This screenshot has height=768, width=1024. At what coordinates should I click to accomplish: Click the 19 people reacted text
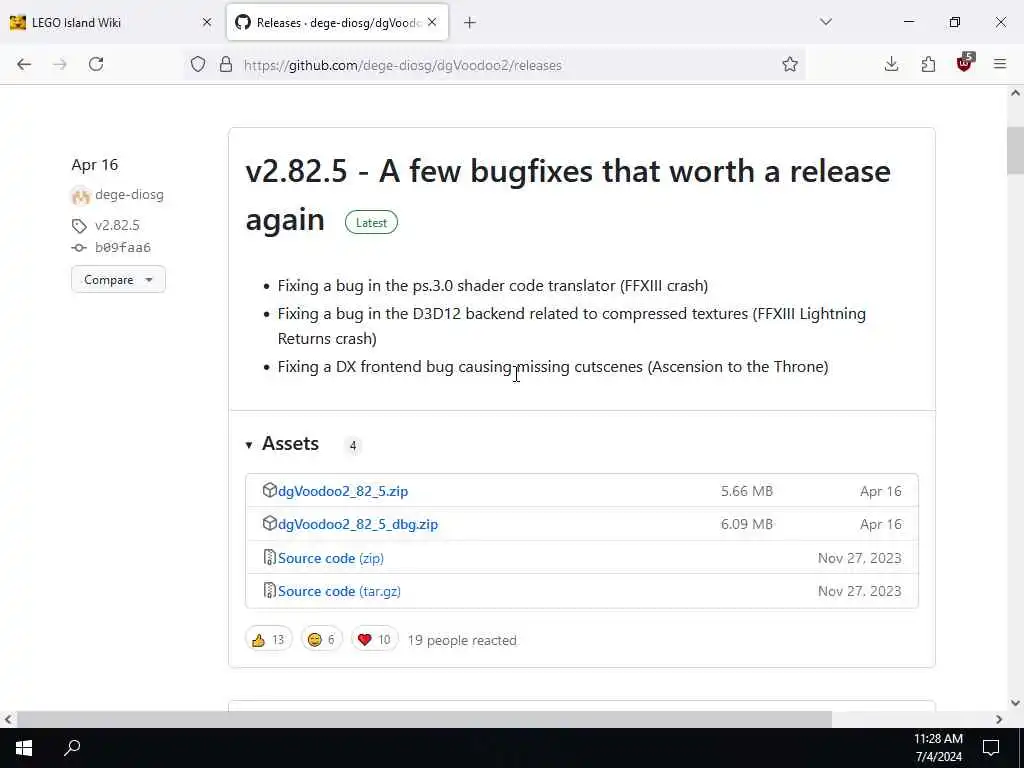(462, 641)
